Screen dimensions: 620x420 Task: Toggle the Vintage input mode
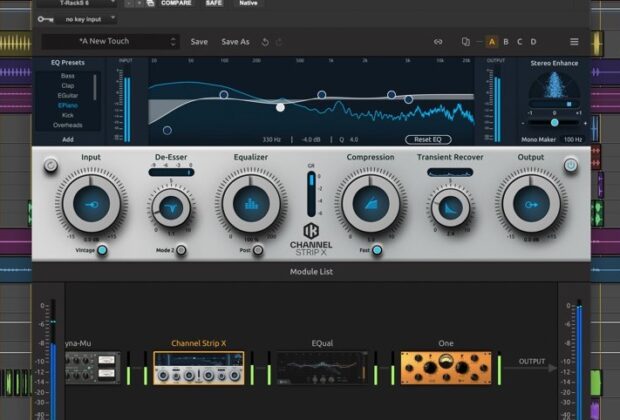click(102, 250)
